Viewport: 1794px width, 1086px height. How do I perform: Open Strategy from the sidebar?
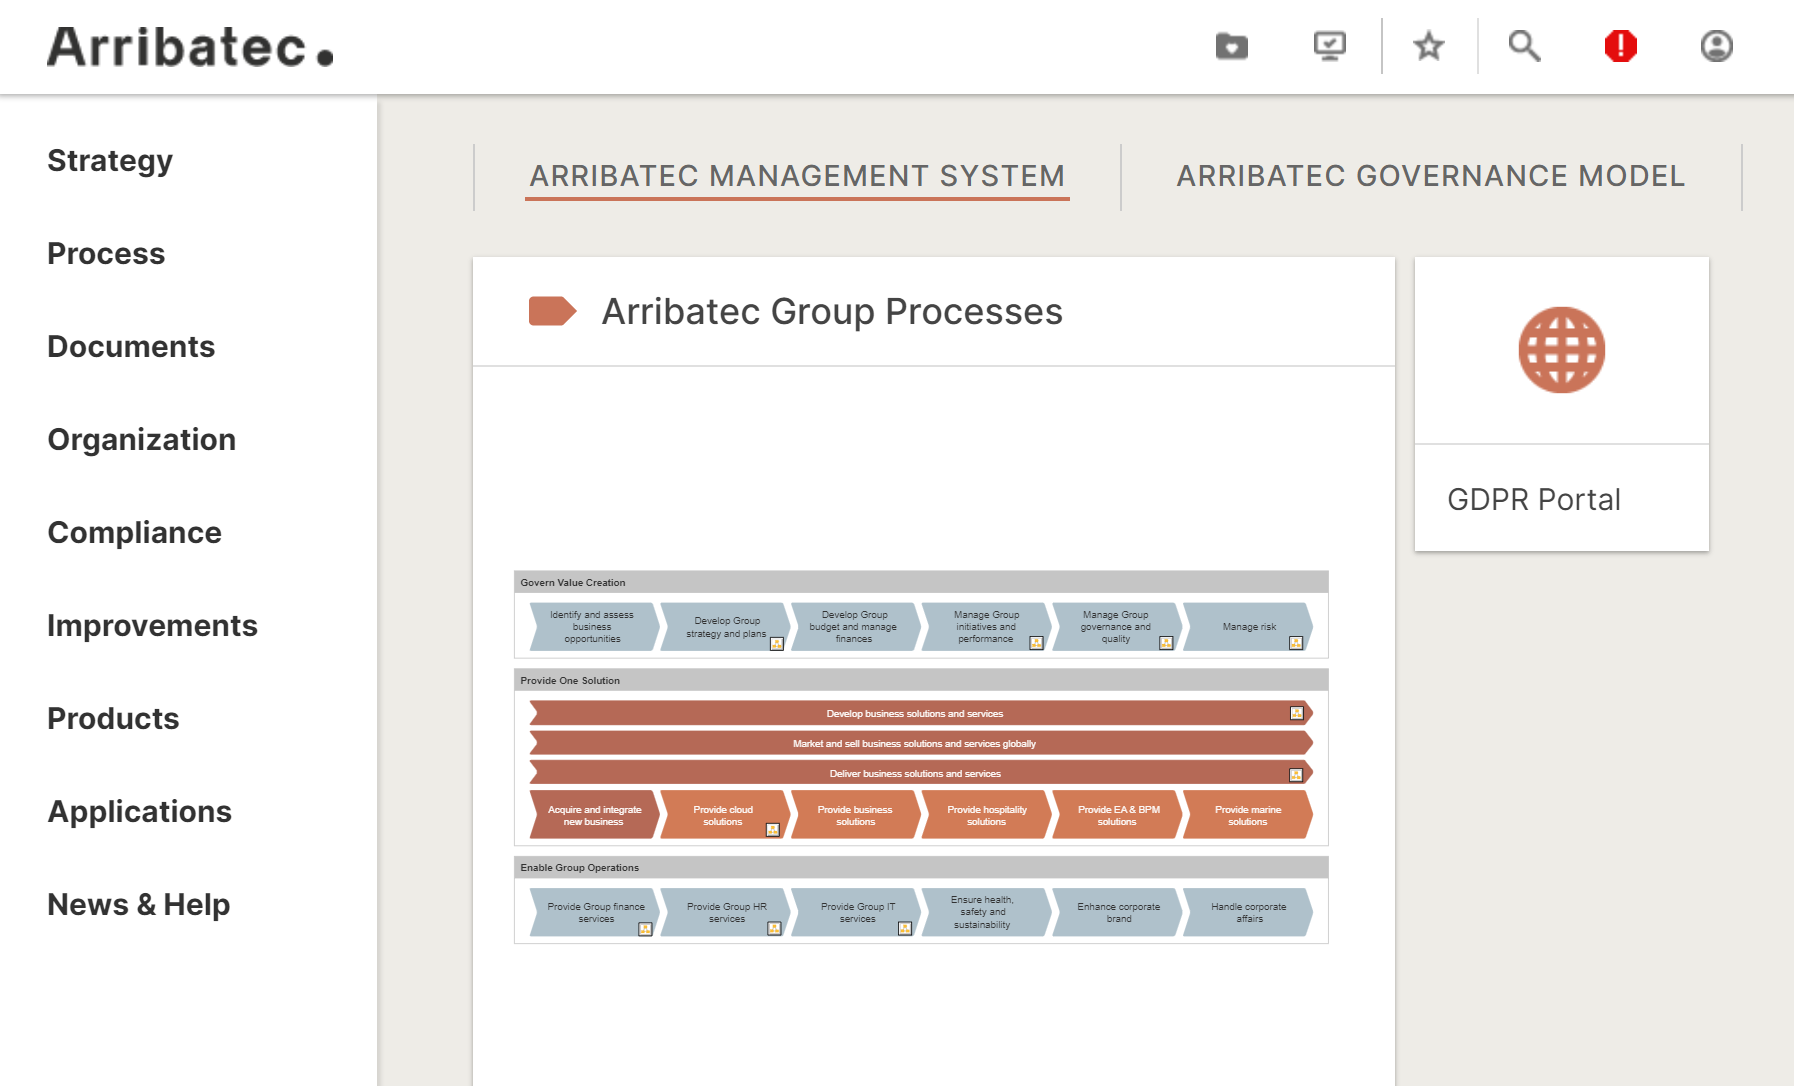[x=110, y=160]
